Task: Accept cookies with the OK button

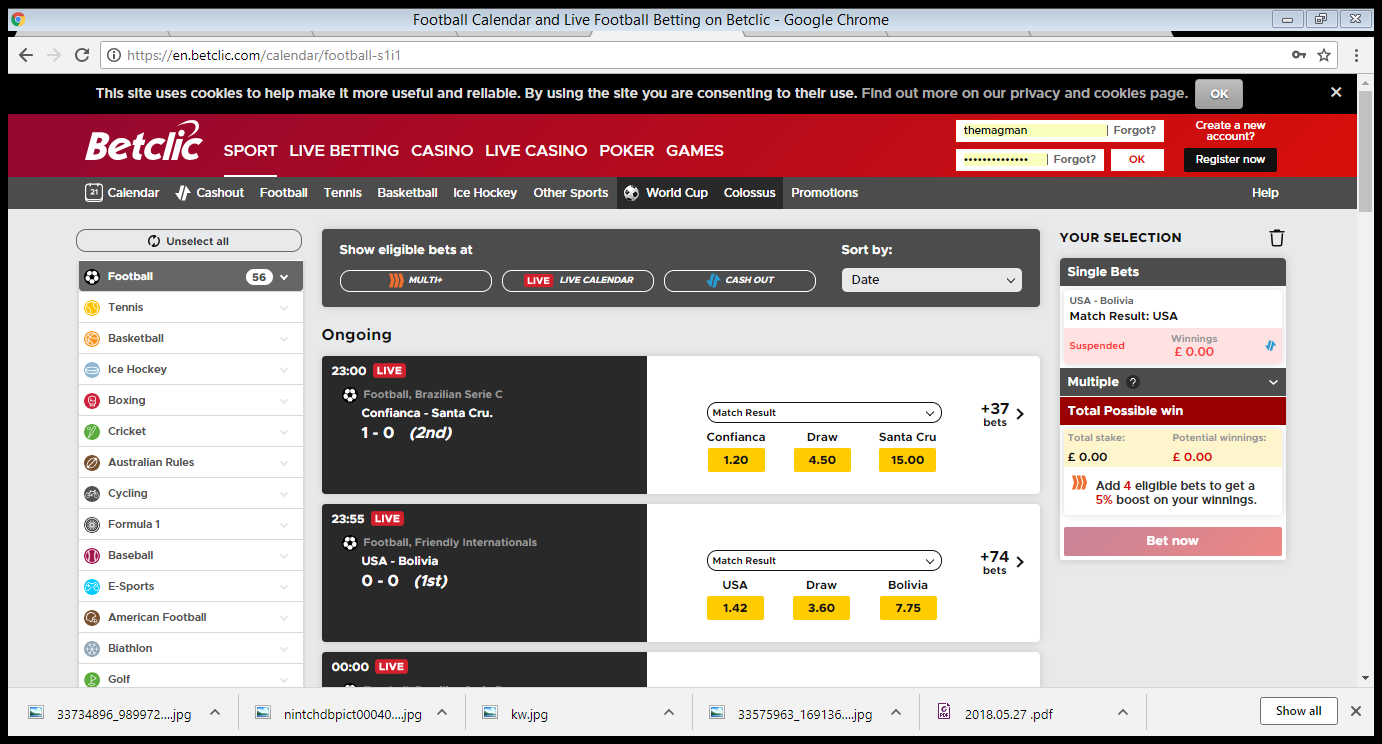Action: [1219, 93]
